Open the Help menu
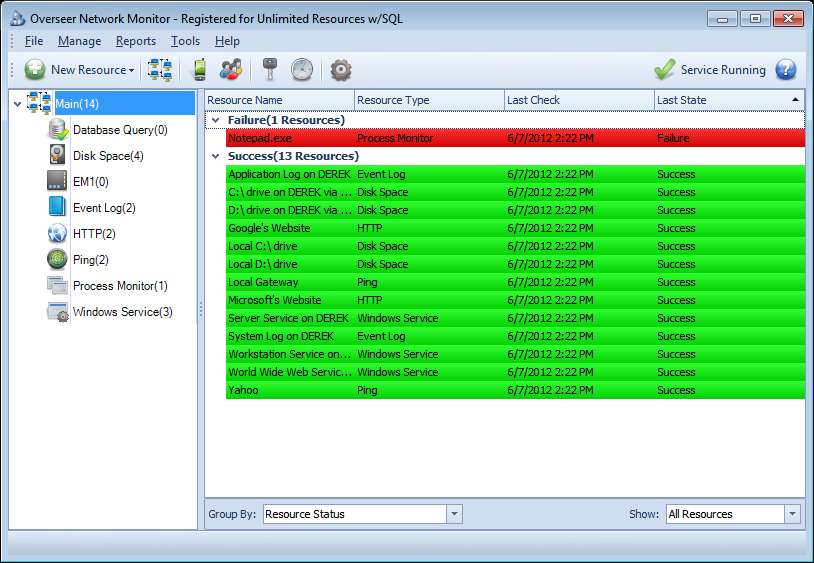Viewport: 814px width, 563px height. click(x=227, y=41)
